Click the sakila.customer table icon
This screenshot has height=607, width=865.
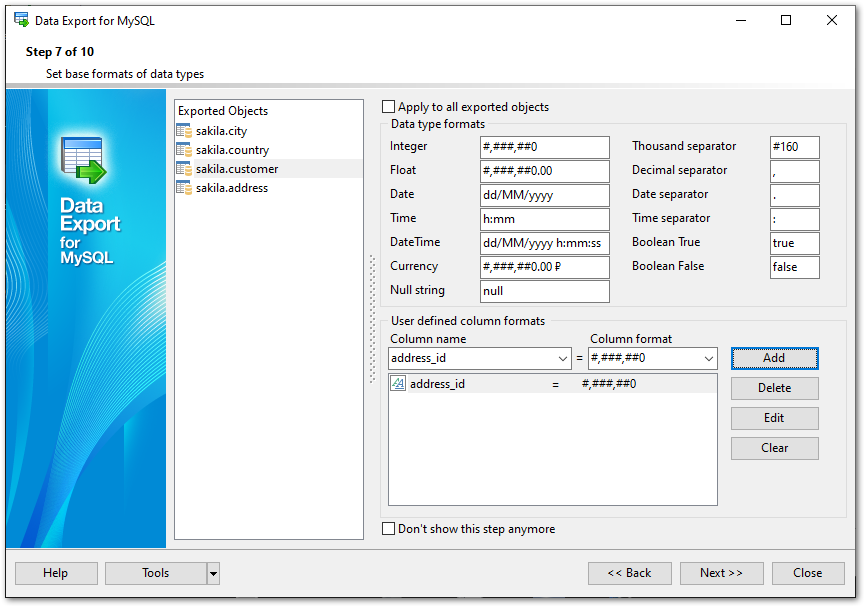pyautogui.click(x=184, y=169)
